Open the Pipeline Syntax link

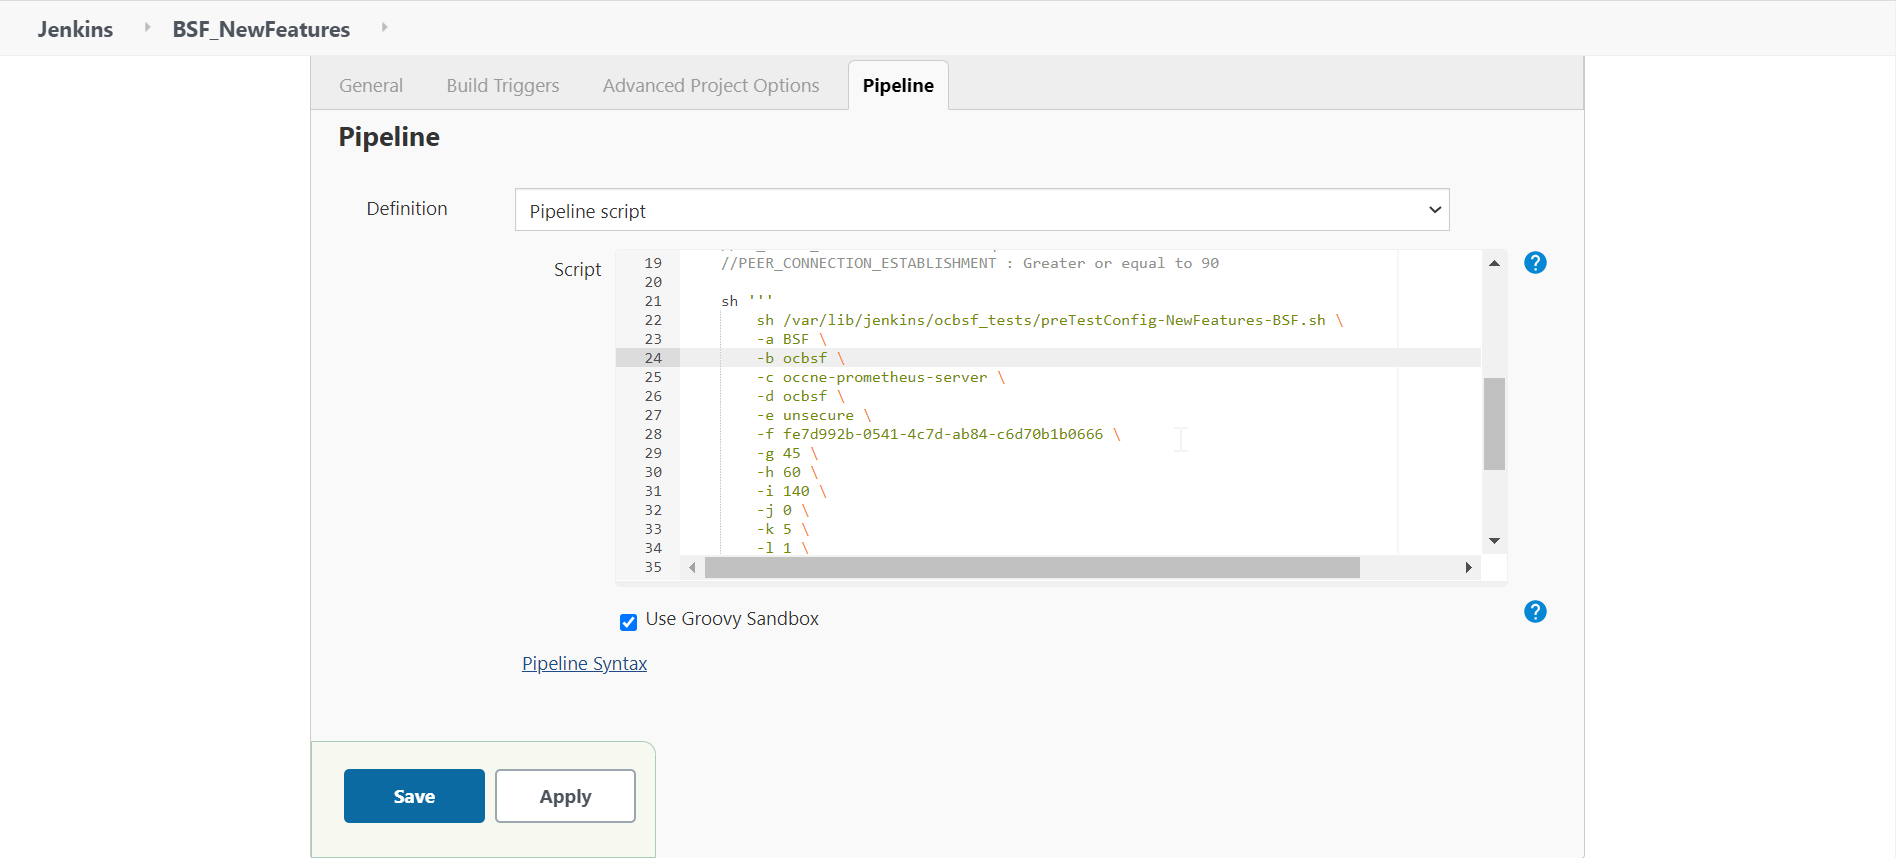584,664
